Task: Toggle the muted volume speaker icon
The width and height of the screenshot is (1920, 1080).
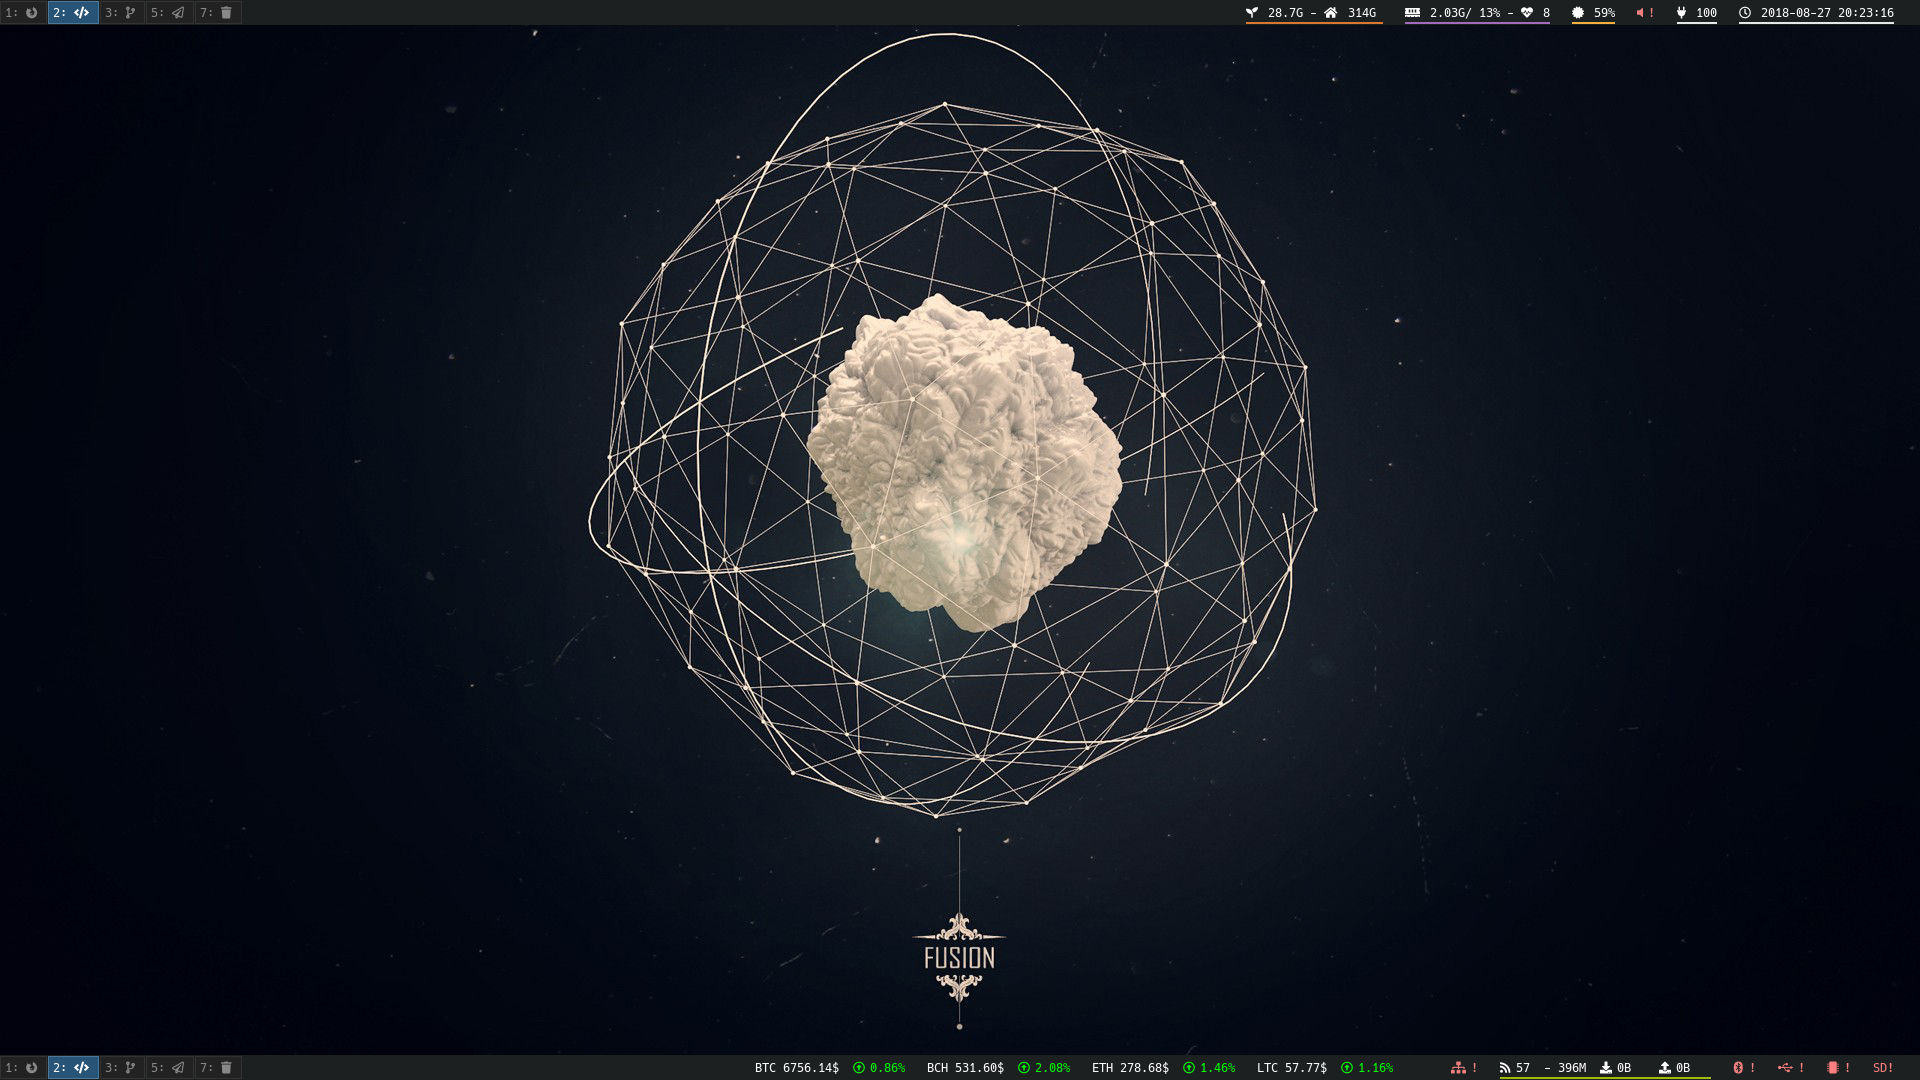Action: pos(1641,13)
